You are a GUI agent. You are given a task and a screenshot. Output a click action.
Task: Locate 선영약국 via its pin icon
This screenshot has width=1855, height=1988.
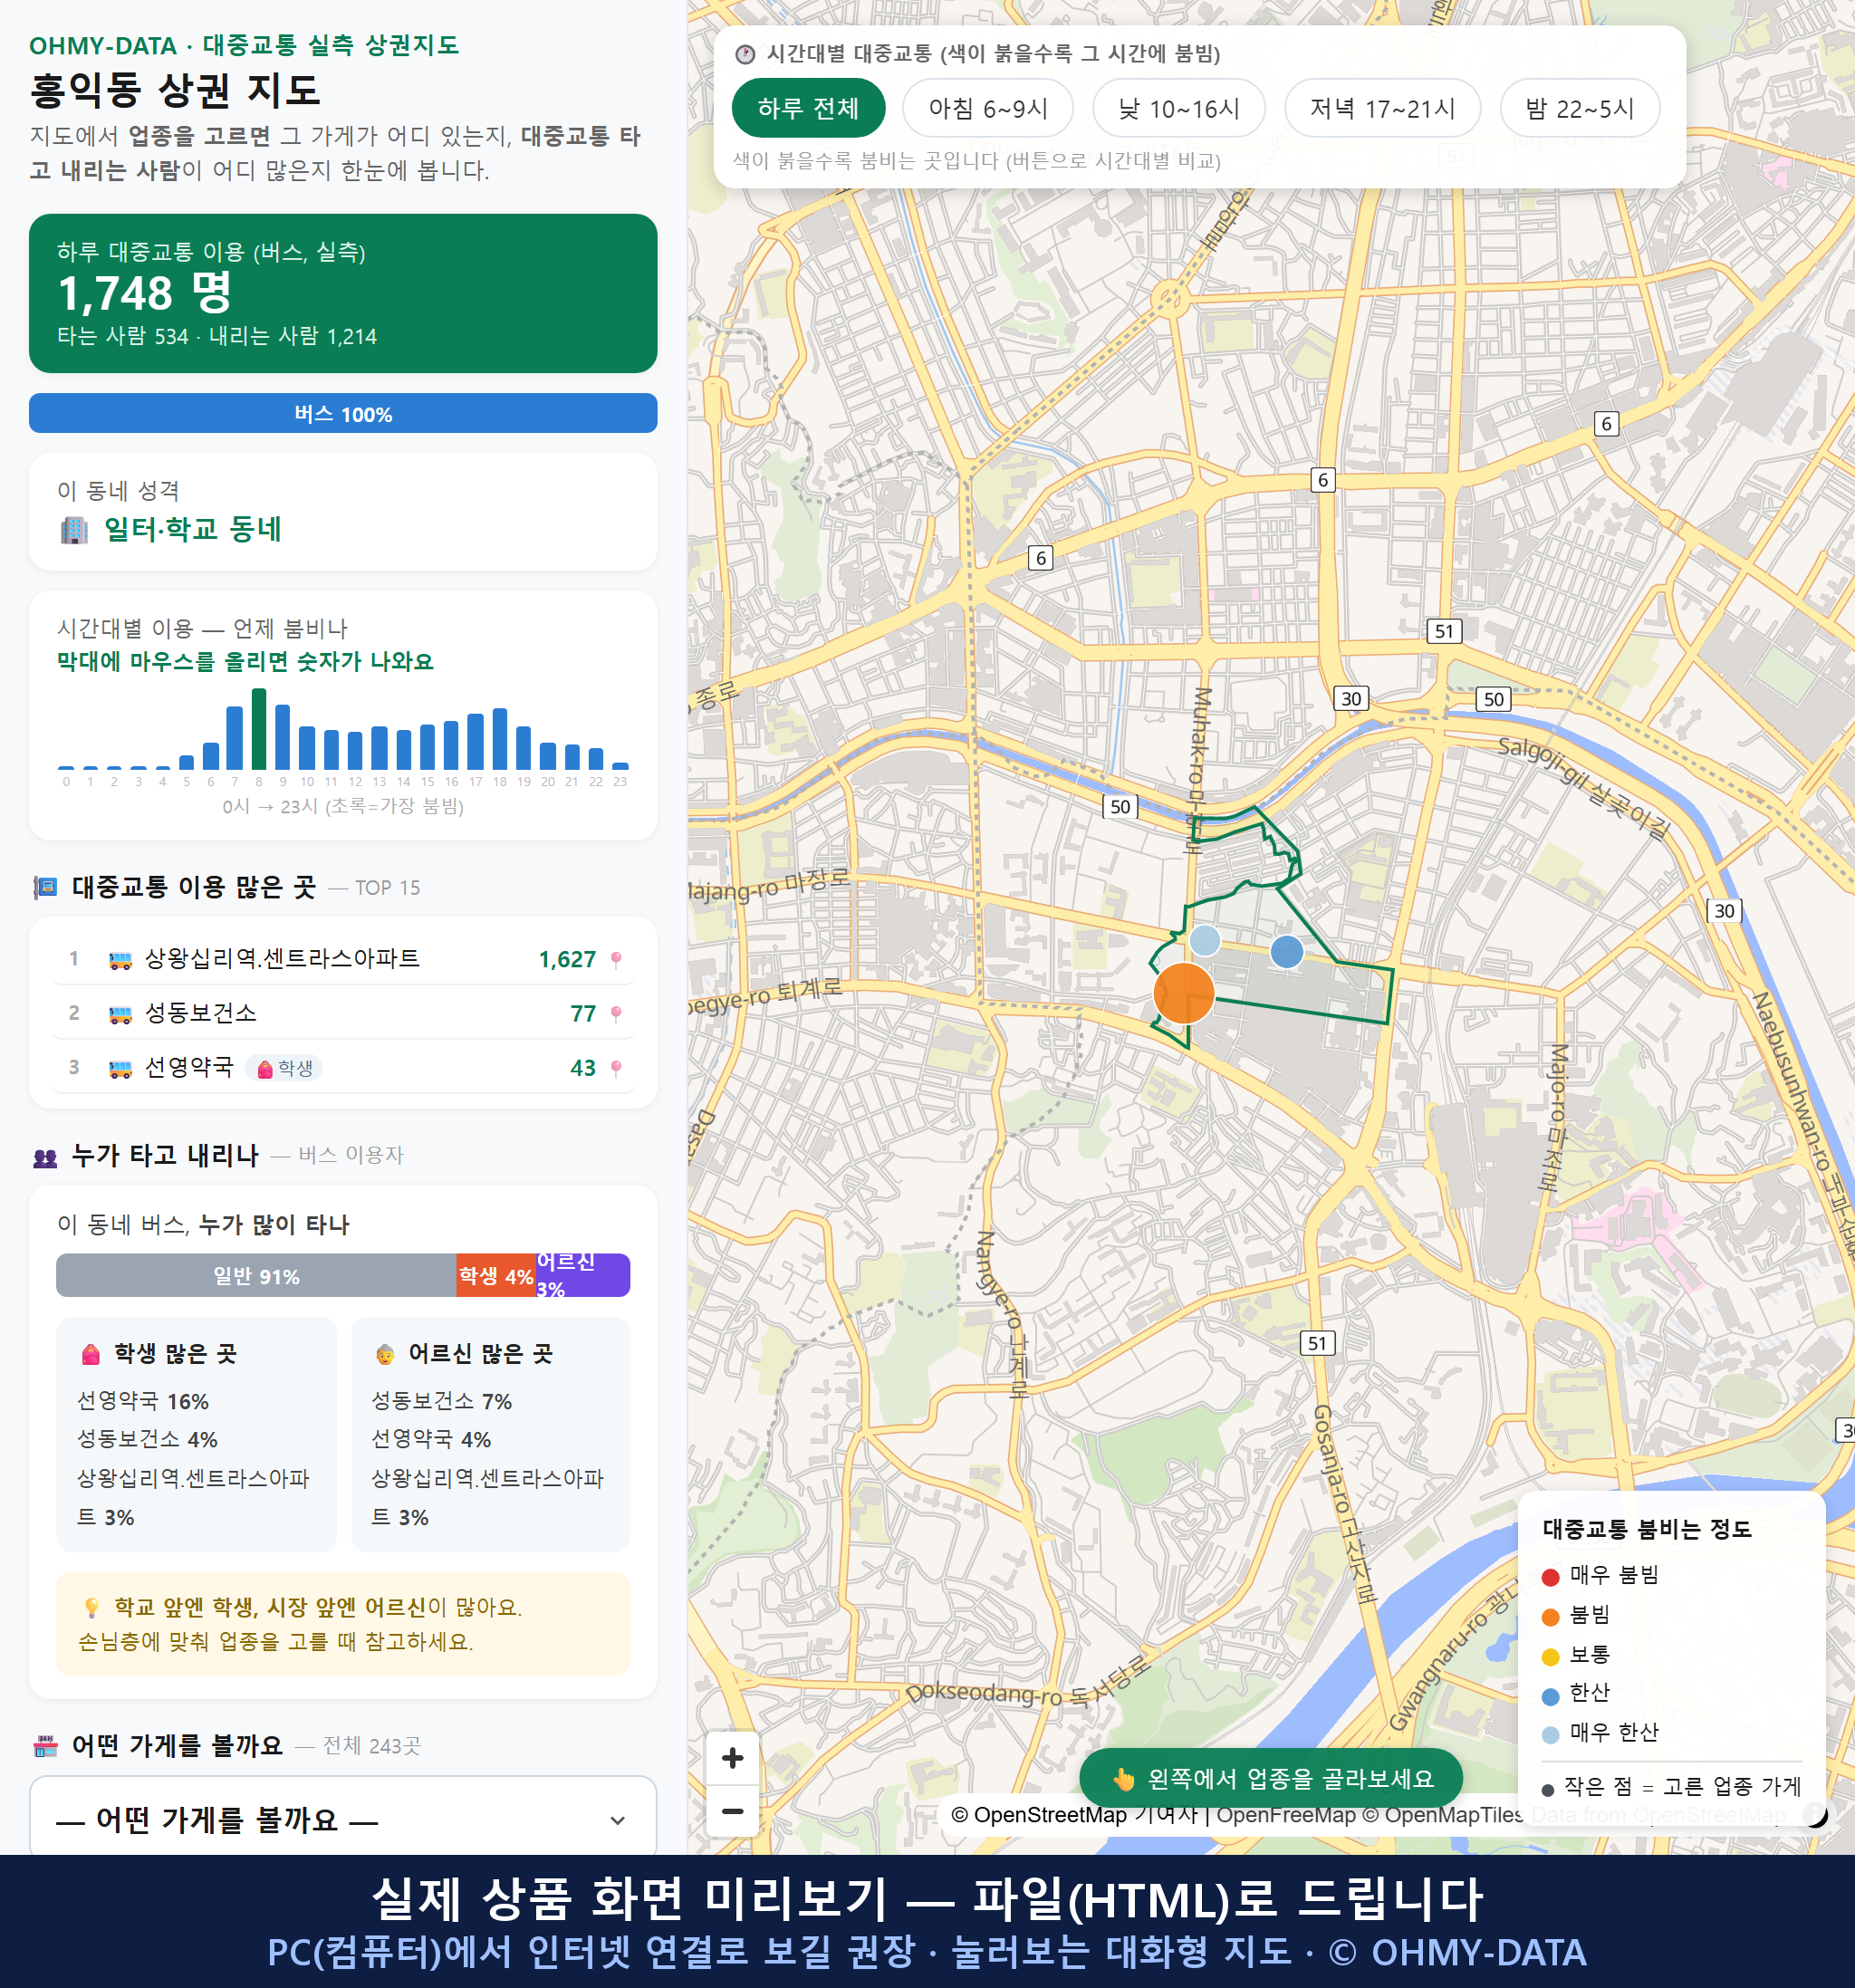pyautogui.click(x=616, y=1068)
